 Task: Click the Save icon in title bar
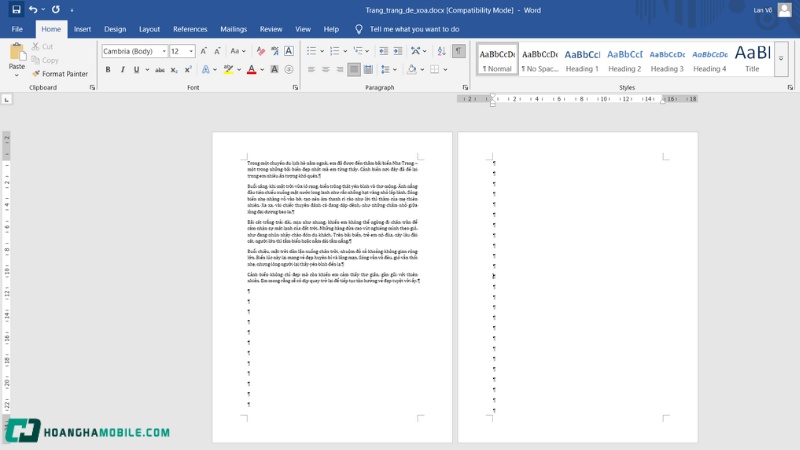click(x=14, y=9)
